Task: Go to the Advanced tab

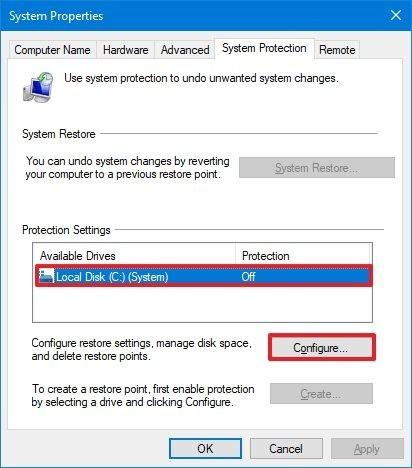Action: 185,50
